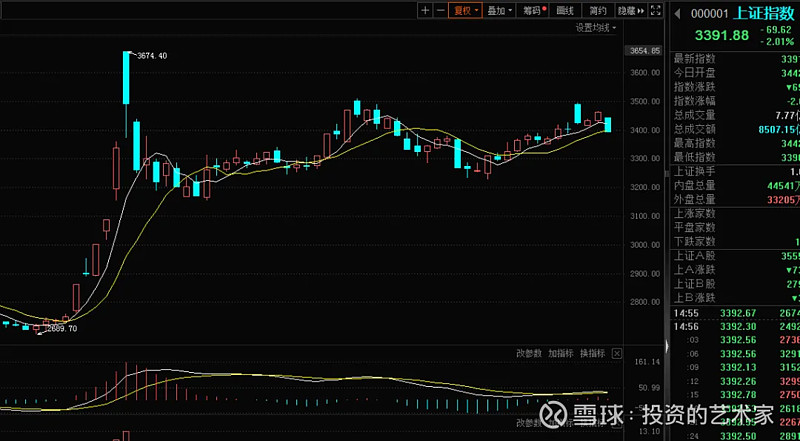Viewport: 800px width, 441px height.
Task: Toggle the 筹码 chip distribution view
Action: 534,10
